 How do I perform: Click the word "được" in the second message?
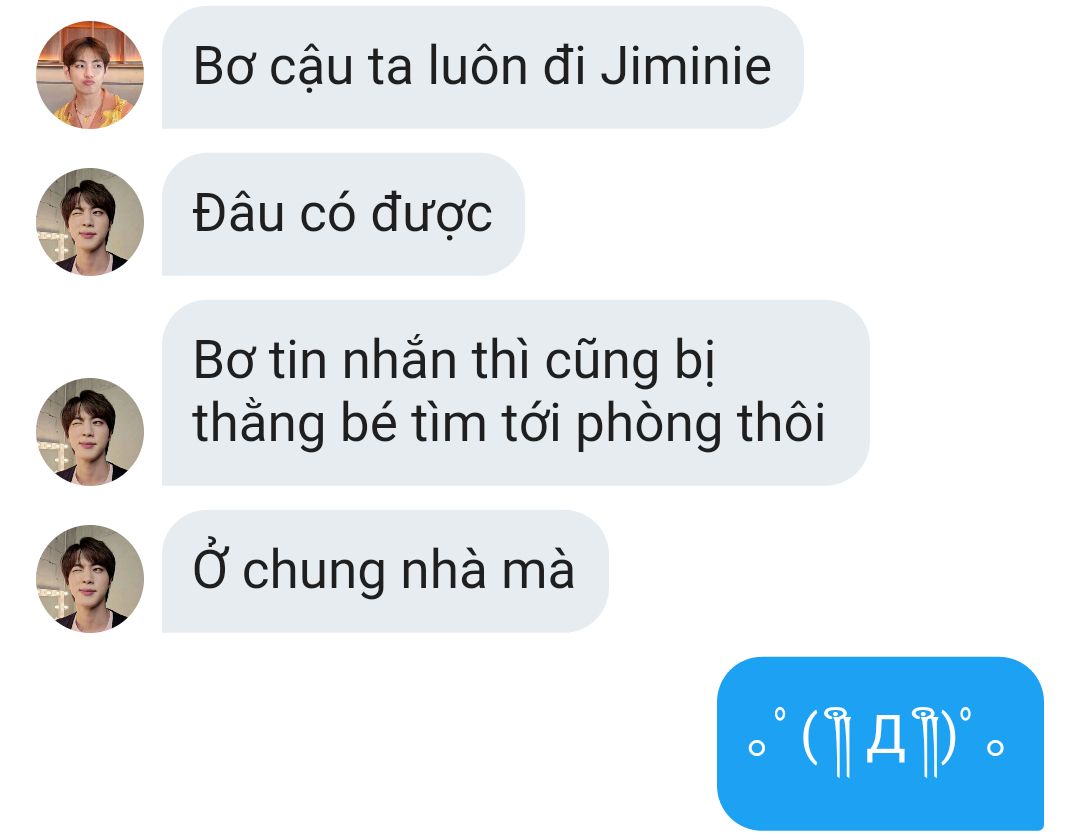432,214
